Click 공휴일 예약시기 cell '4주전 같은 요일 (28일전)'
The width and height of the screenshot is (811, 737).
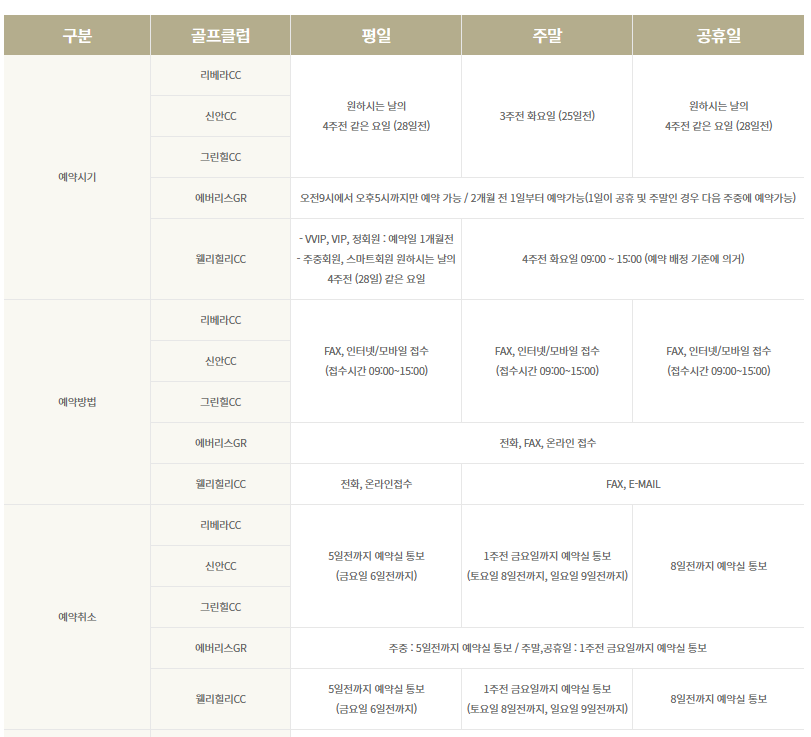click(718, 116)
